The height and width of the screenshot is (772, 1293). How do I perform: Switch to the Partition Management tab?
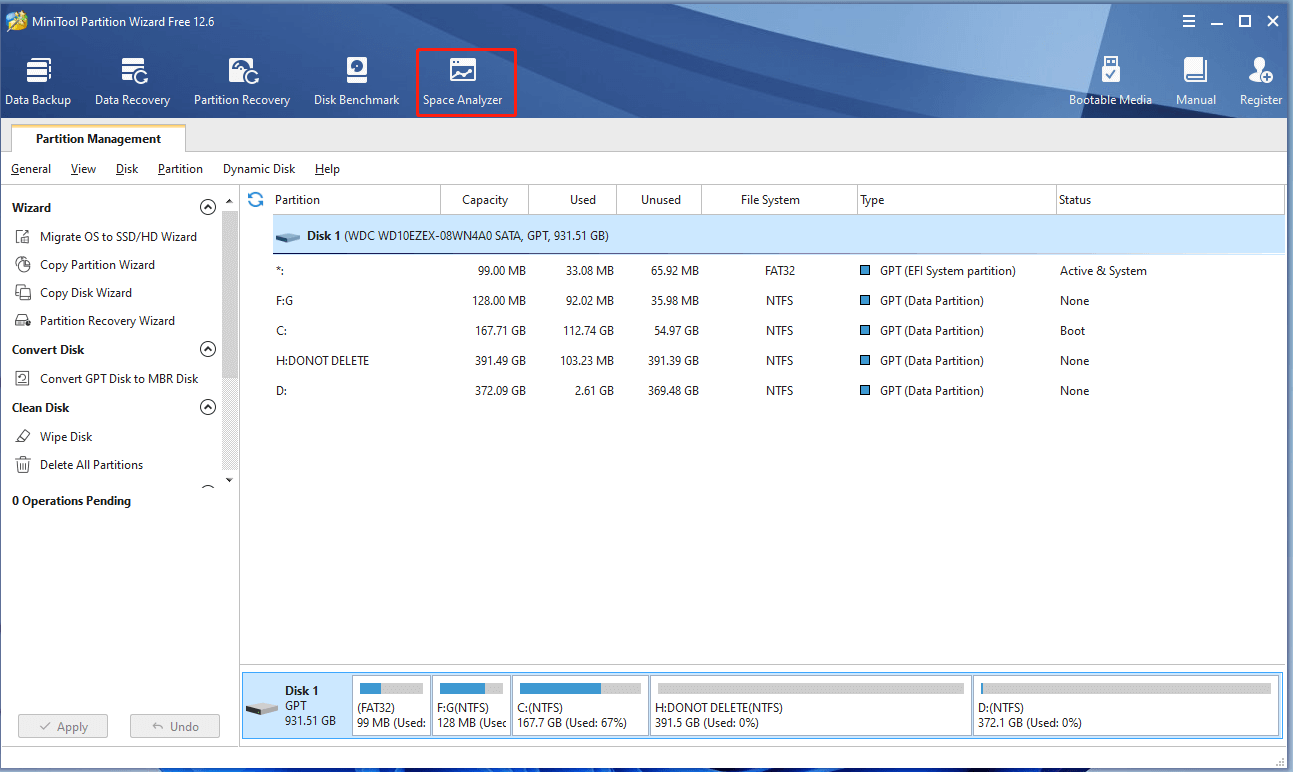point(98,139)
